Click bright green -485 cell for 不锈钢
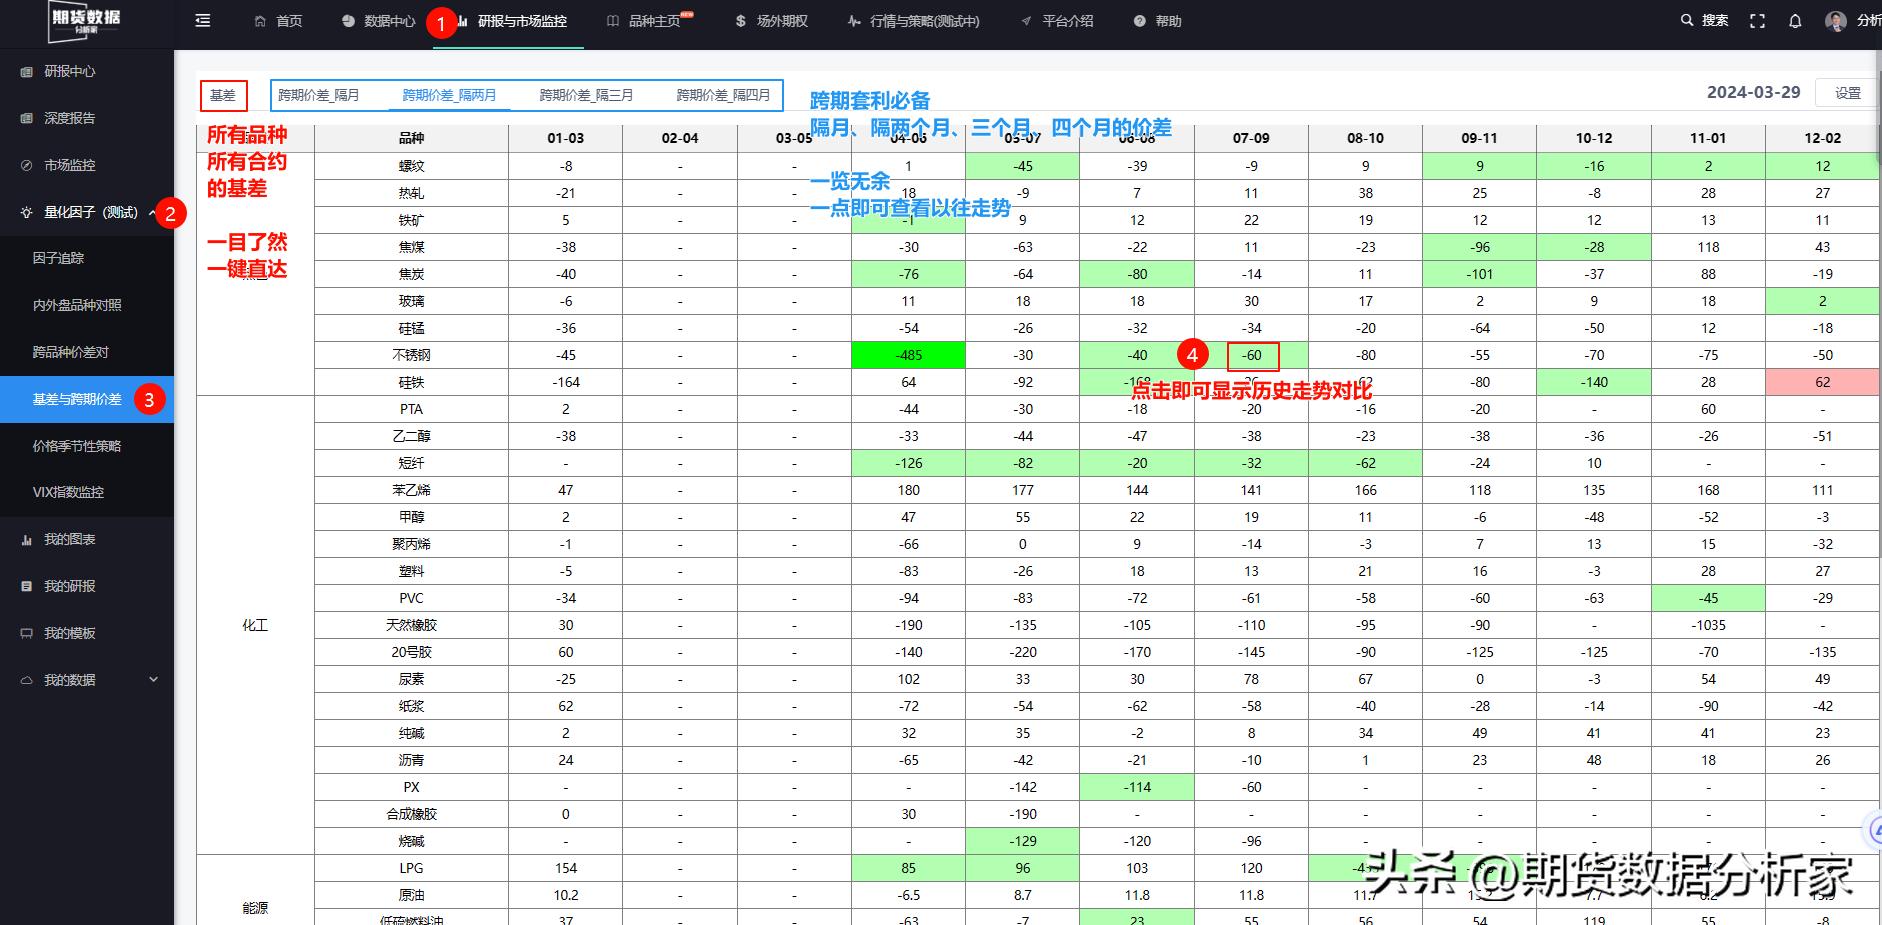 (908, 355)
